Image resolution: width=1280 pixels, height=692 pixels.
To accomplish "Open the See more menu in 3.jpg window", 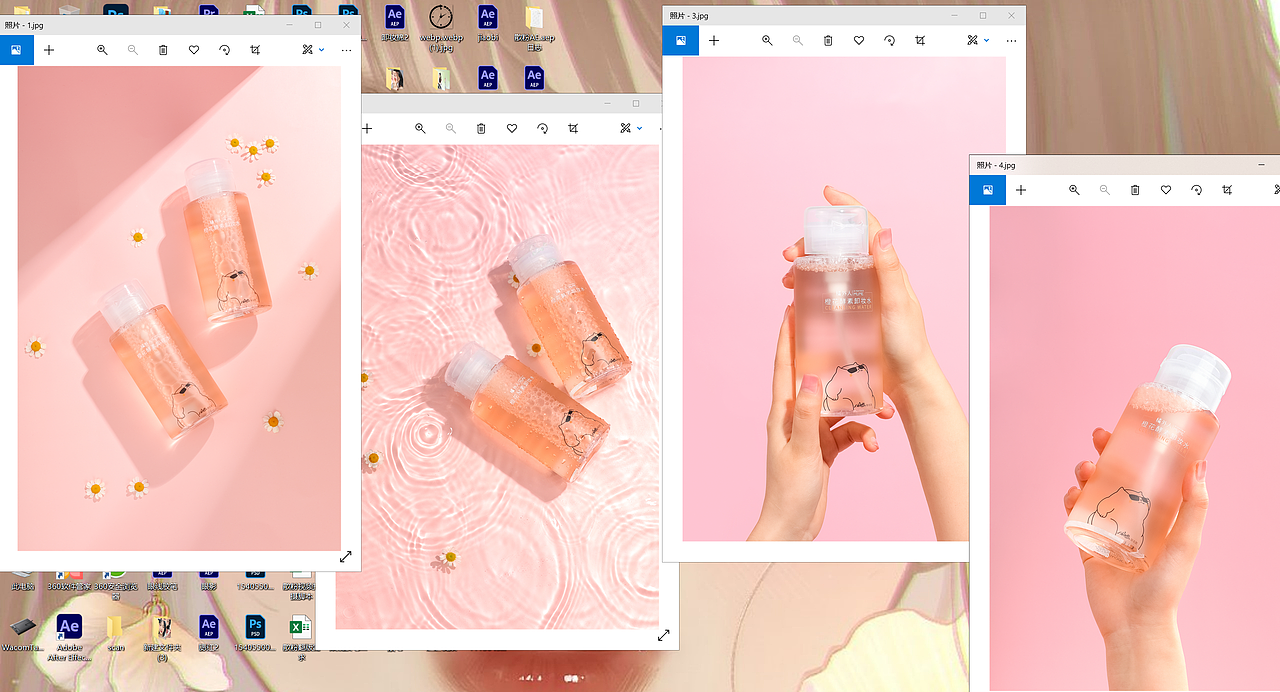I will click(1011, 40).
